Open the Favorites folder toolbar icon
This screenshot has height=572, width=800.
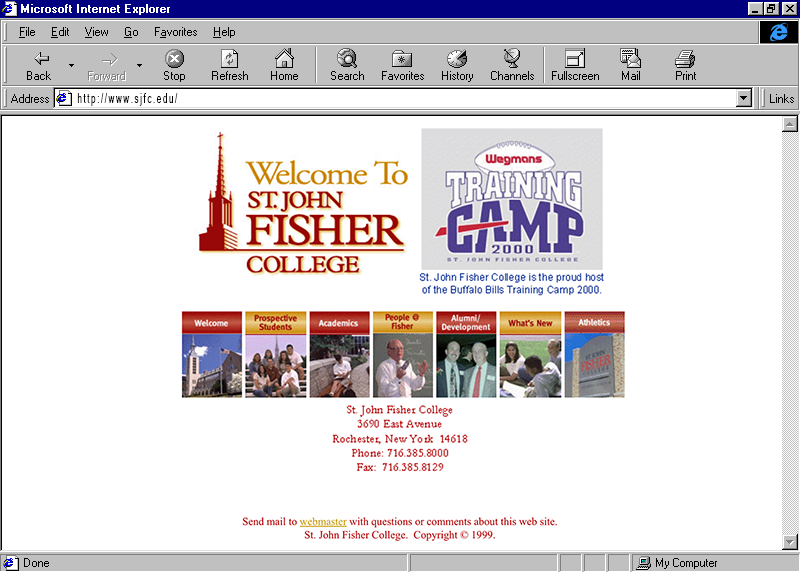pyautogui.click(x=402, y=59)
